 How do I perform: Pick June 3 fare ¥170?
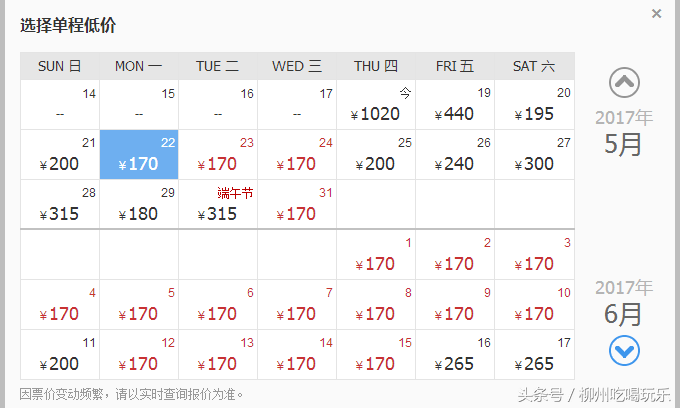pyautogui.click(x=534, y=255)
